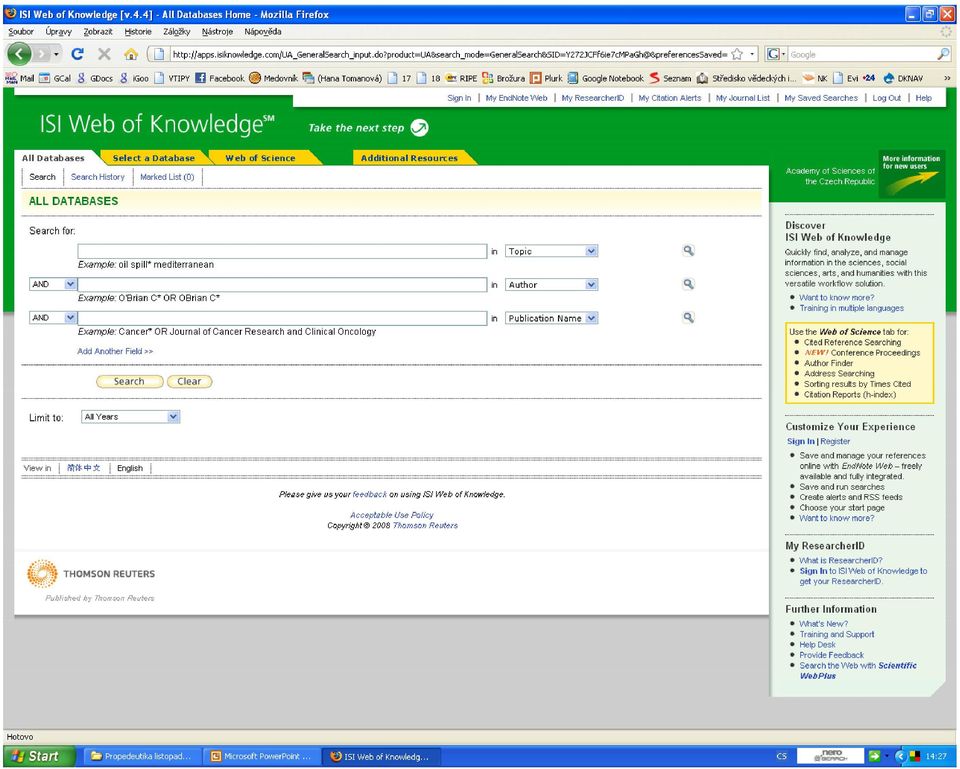This screenshot has height=769, width=960.
Task: Switch to Microsoft PowerPoint taskbar window
Action: click(261, 756)
